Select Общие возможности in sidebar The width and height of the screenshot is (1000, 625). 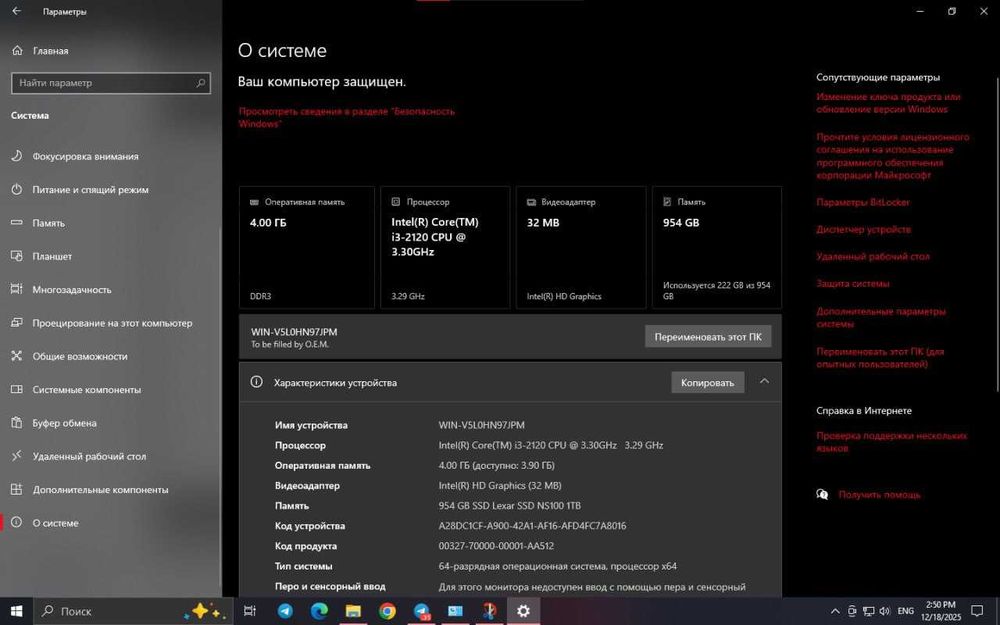click(80, 356)
